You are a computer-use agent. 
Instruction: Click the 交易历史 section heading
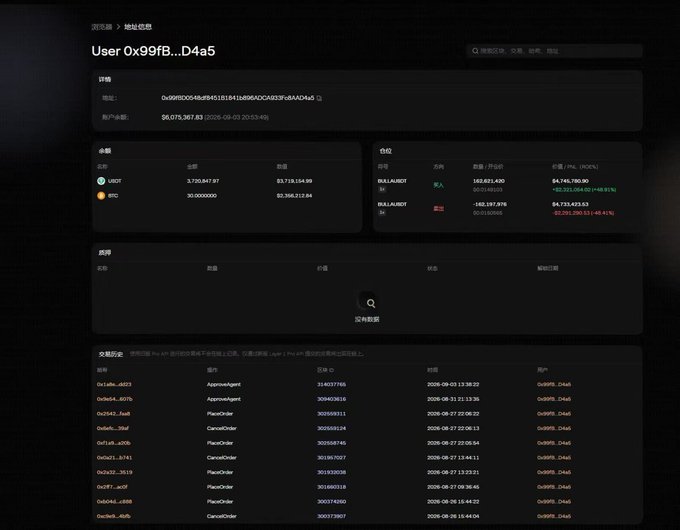coord(111,354)
